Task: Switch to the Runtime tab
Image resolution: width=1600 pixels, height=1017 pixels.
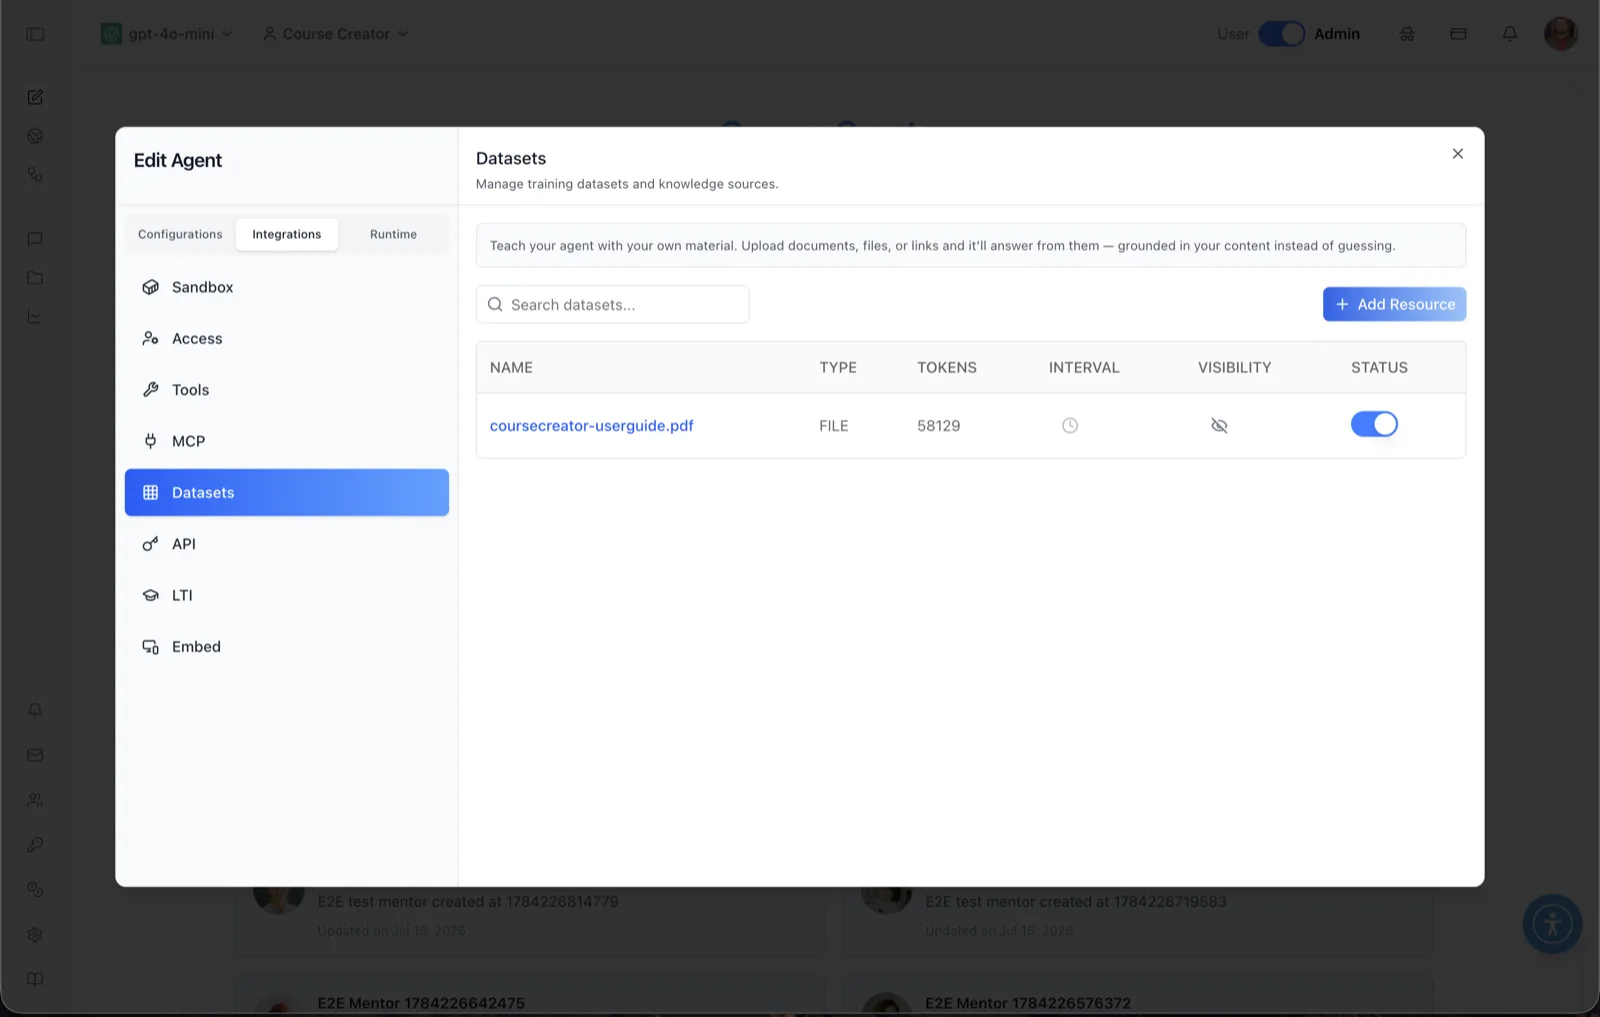Action: pyautogui.click(x=393, y=234)
